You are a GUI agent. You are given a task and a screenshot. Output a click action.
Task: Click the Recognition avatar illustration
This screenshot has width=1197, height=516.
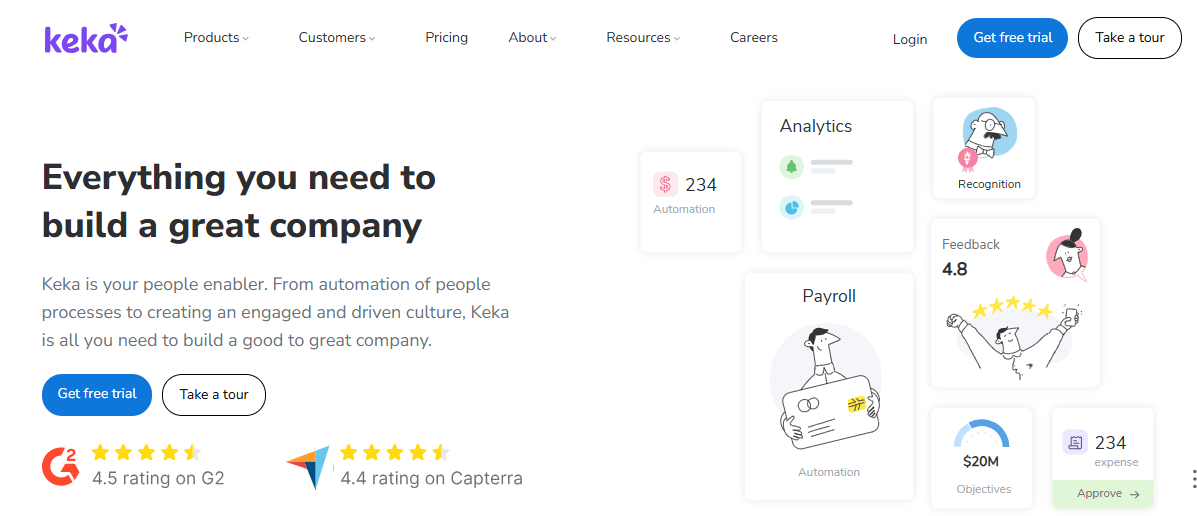(x=989, y=134)
